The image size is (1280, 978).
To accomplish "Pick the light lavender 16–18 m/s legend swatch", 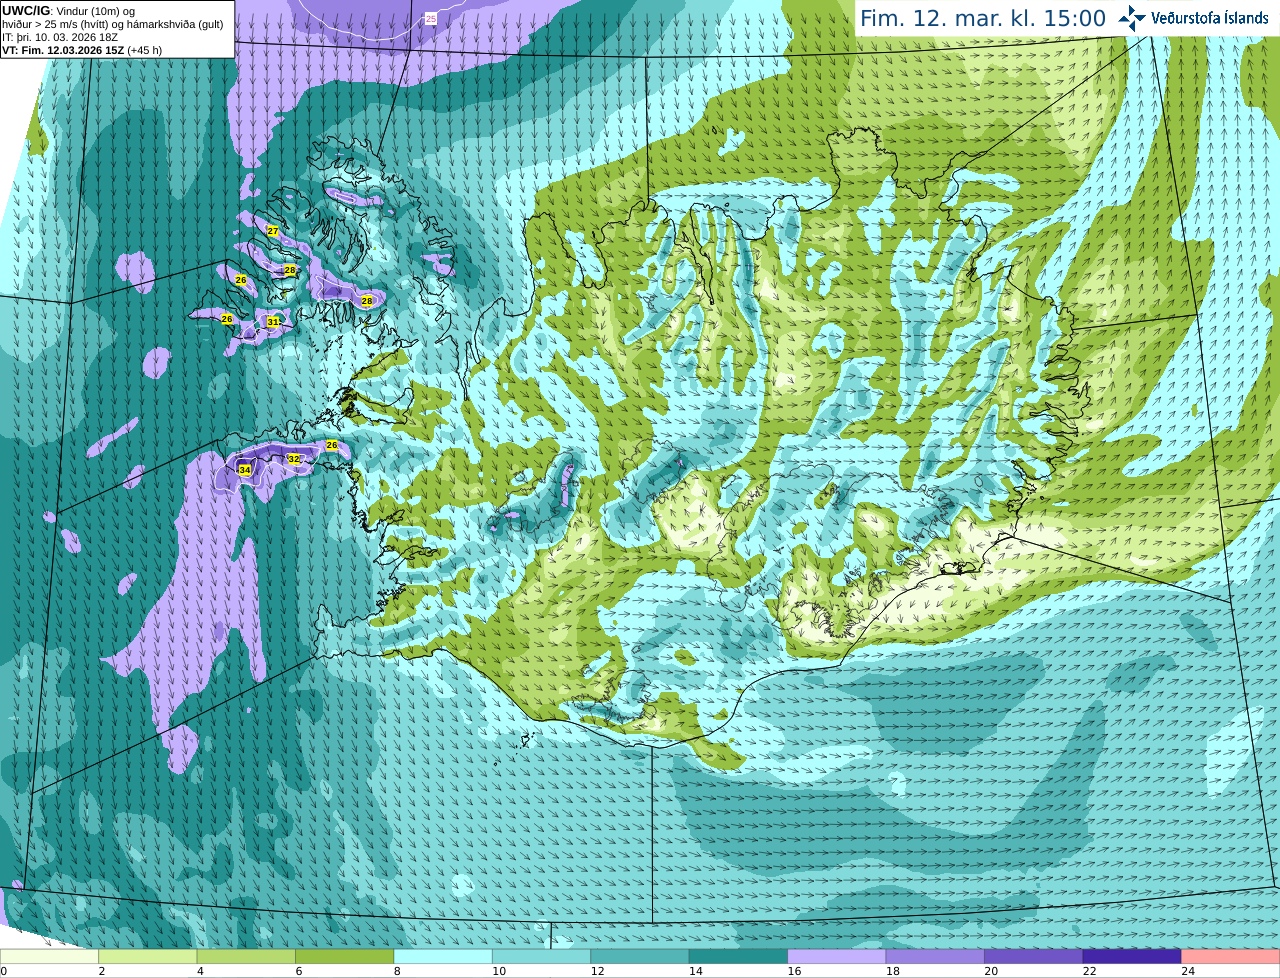I will [x=837, y=956].
